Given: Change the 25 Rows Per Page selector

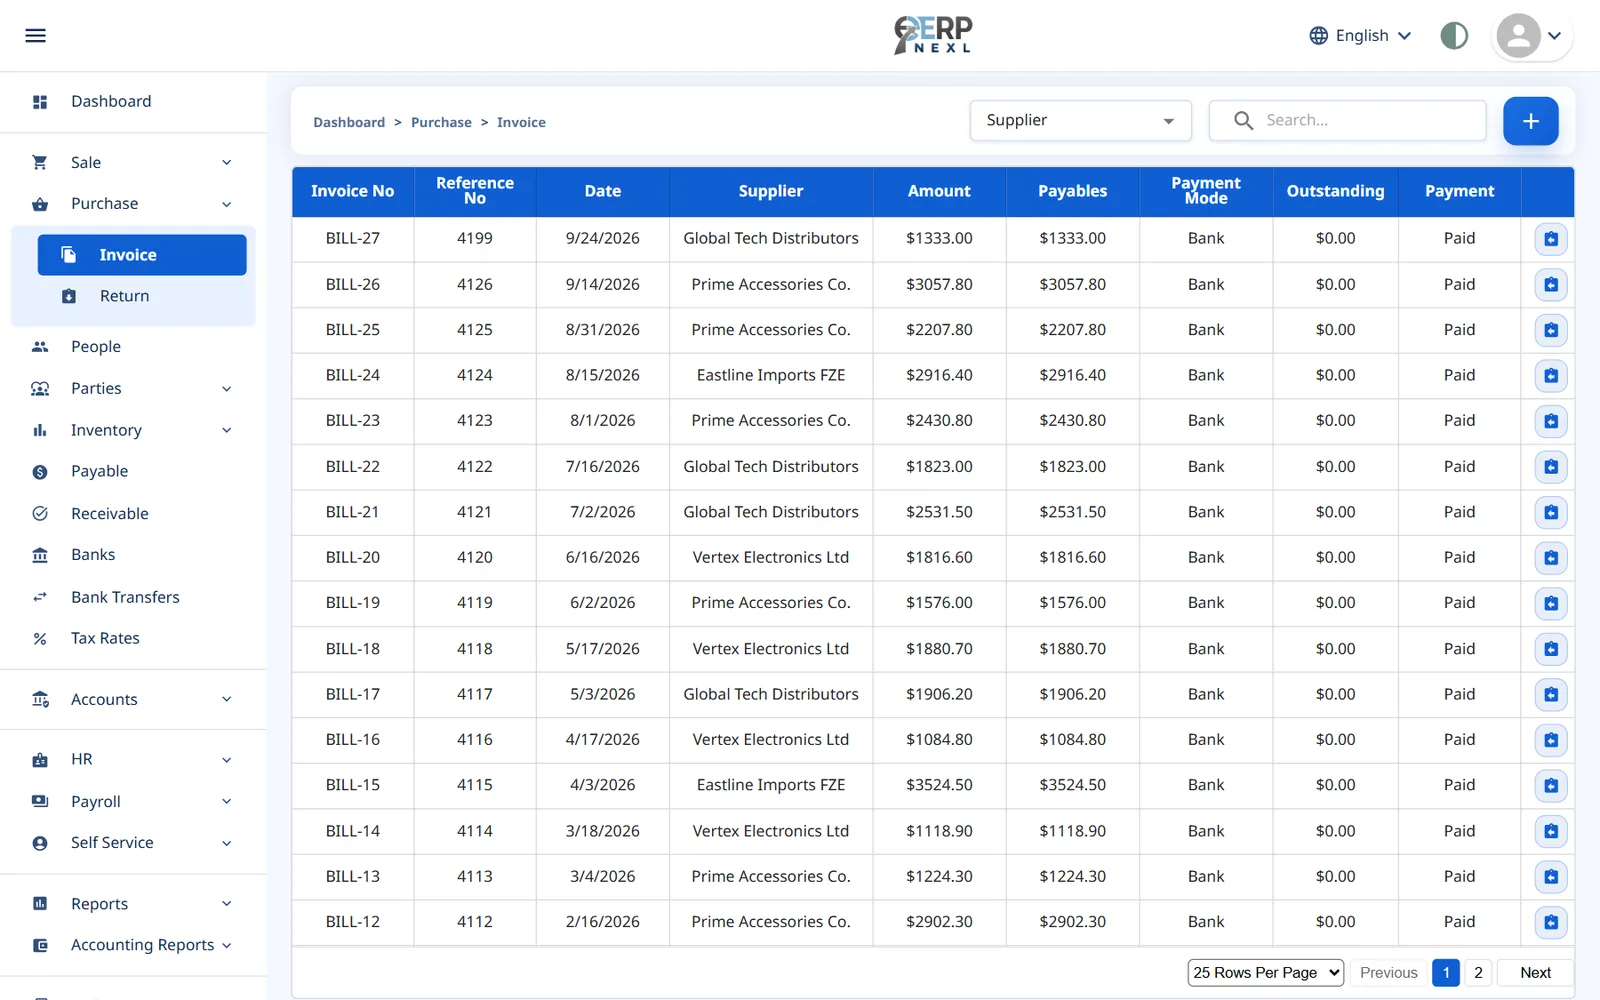Looking at the screenshot, I should pyautogui.click(x=1265, y=973).
